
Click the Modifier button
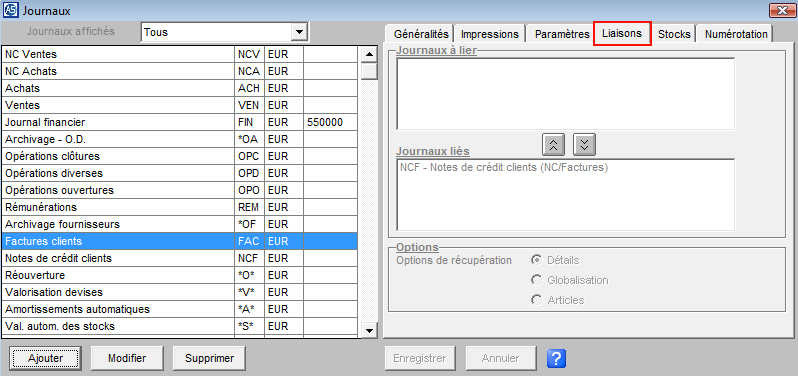[127, 358]
